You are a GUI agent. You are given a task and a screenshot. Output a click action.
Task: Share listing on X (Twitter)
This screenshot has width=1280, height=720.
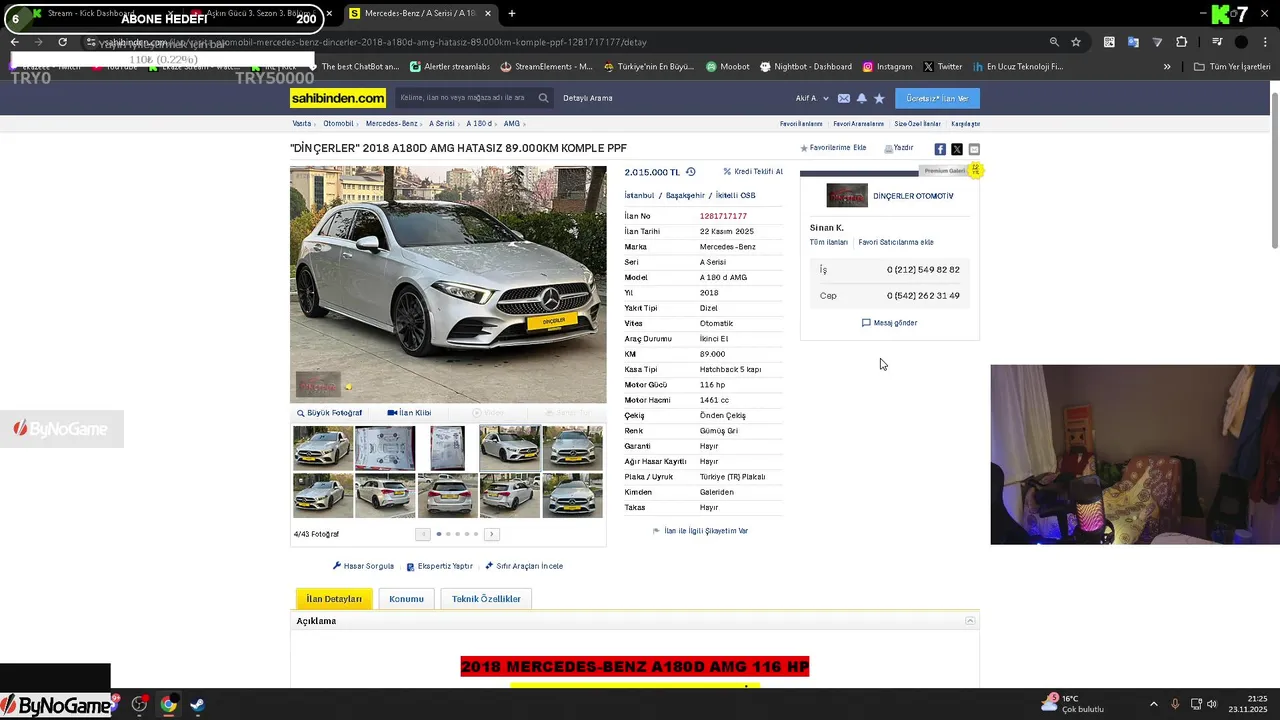pos(957,149)
